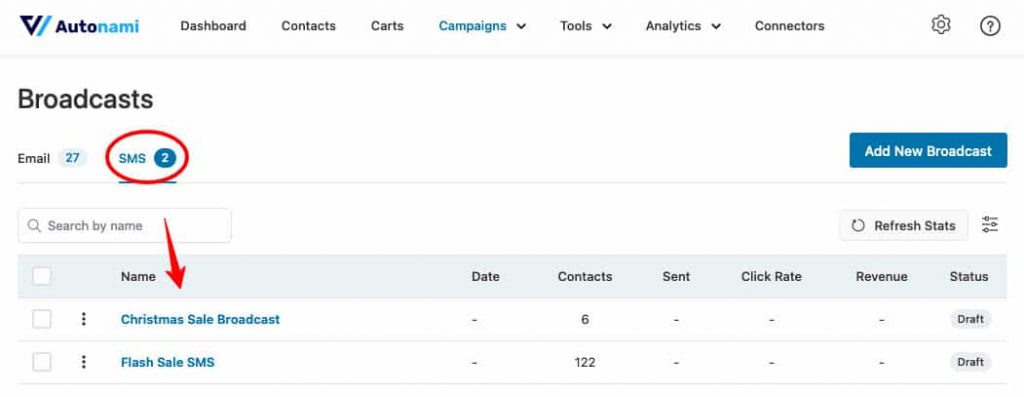Check the Christmas Sale Broadcast row checkbox

[x=42, y=319]
